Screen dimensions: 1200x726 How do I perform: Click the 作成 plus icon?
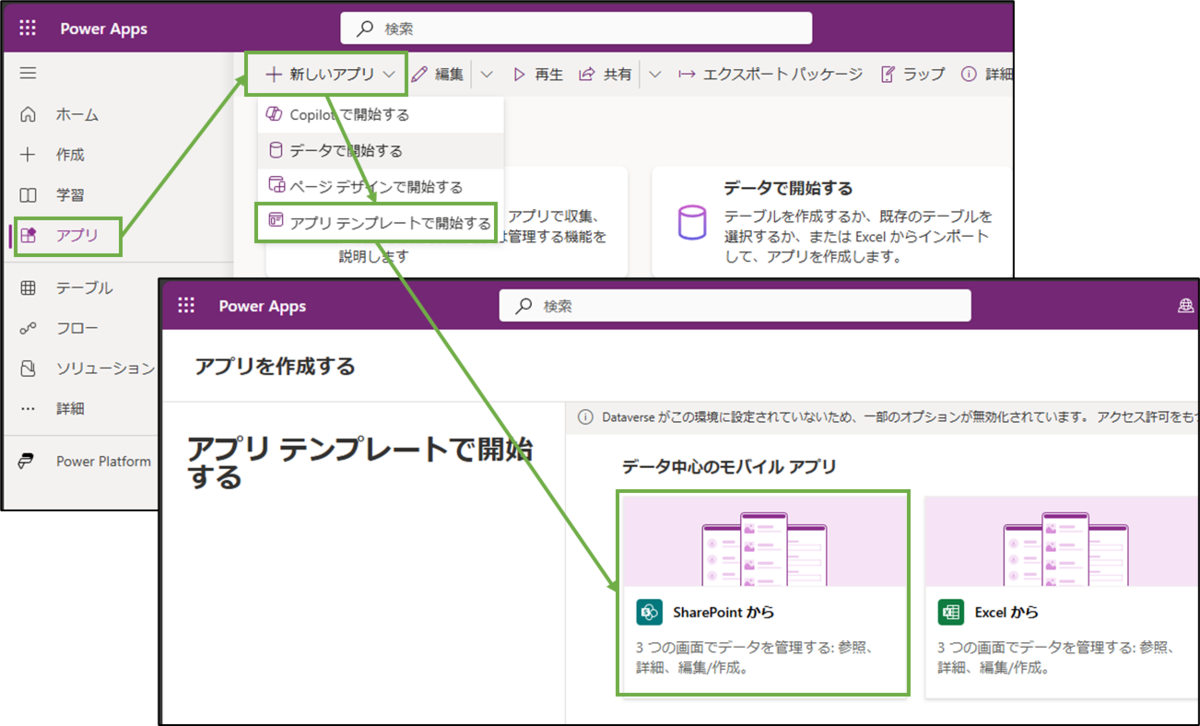tap(28, 154)
